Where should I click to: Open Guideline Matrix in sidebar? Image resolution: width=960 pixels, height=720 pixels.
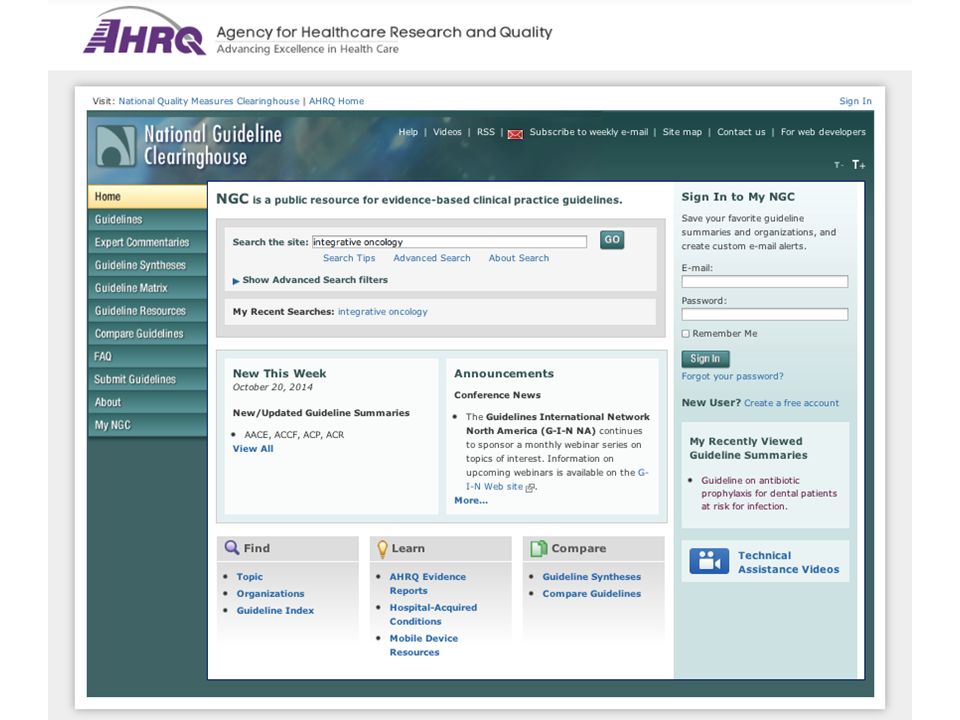(147, 288)
